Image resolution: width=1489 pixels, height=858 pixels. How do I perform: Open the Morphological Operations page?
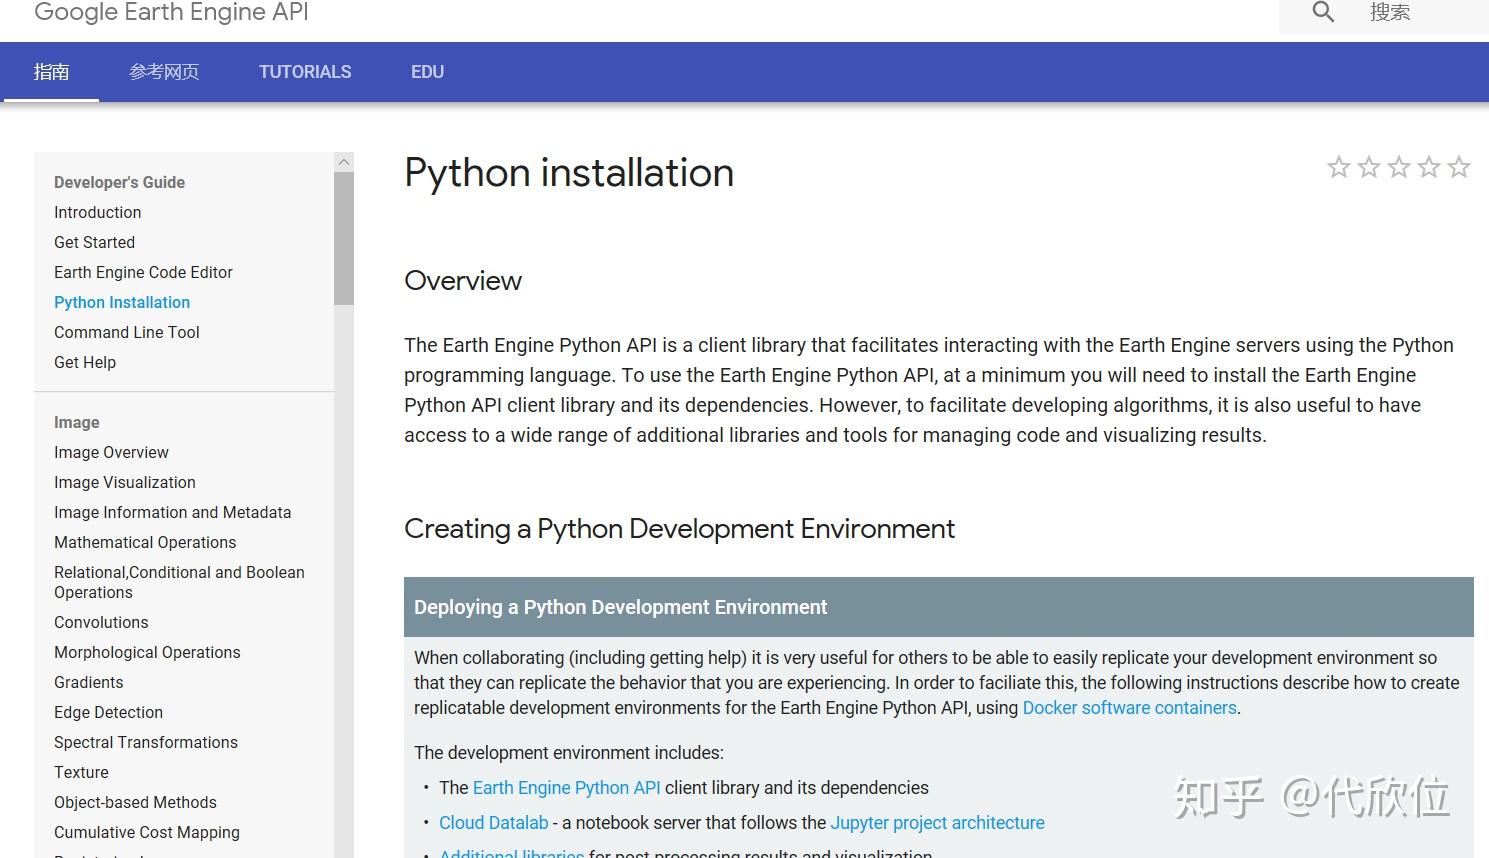(147, 652)
